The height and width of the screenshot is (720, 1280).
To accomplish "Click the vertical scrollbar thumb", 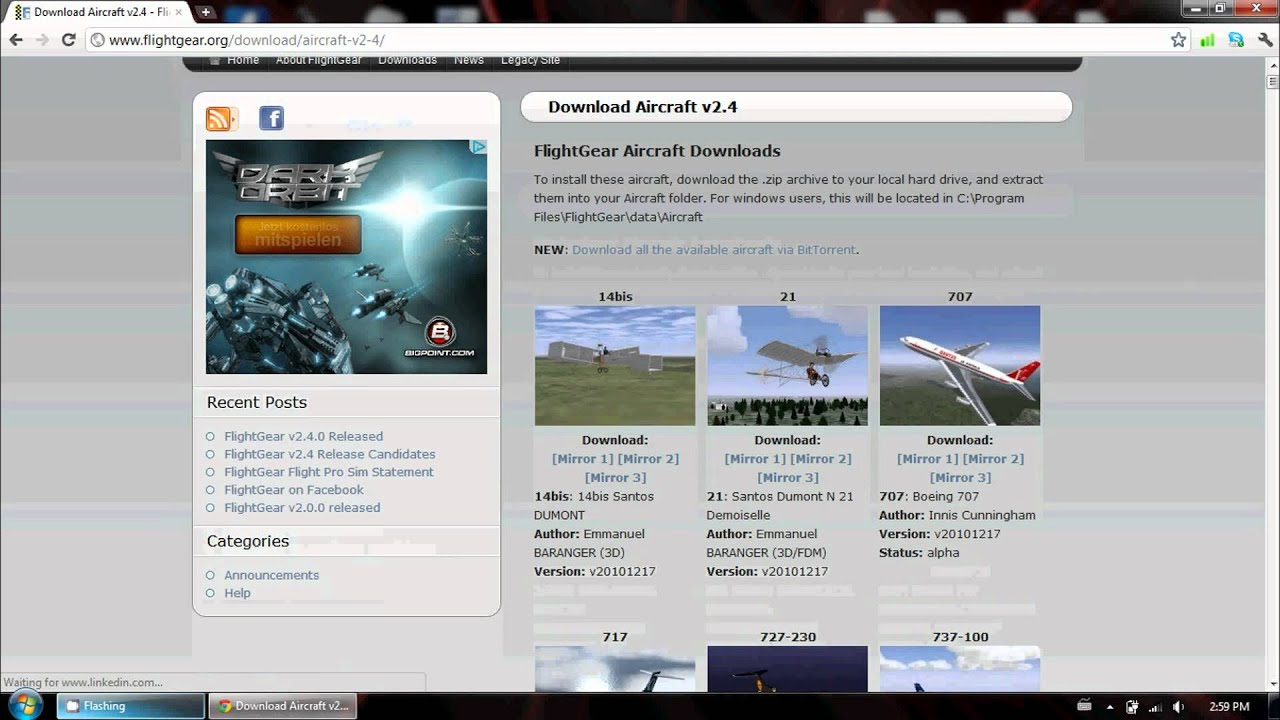I will point(1273,81).
